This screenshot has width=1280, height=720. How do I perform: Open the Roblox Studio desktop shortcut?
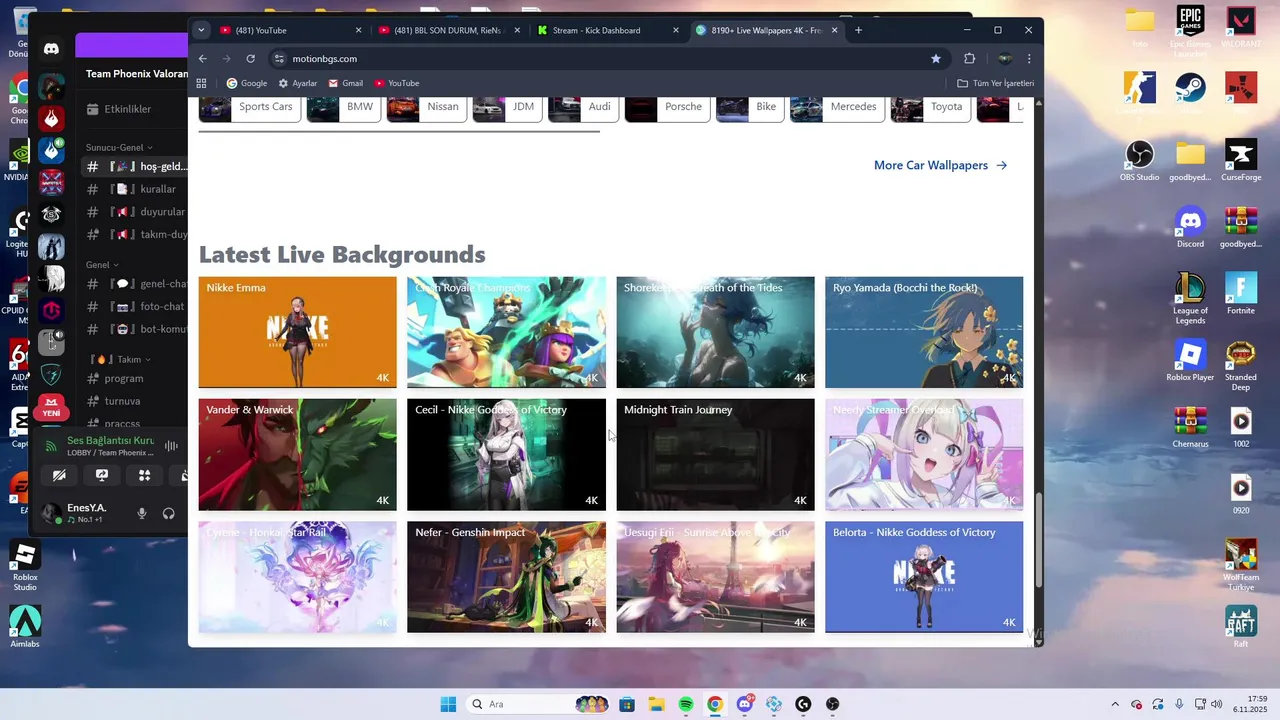click(x=25, y=565)
